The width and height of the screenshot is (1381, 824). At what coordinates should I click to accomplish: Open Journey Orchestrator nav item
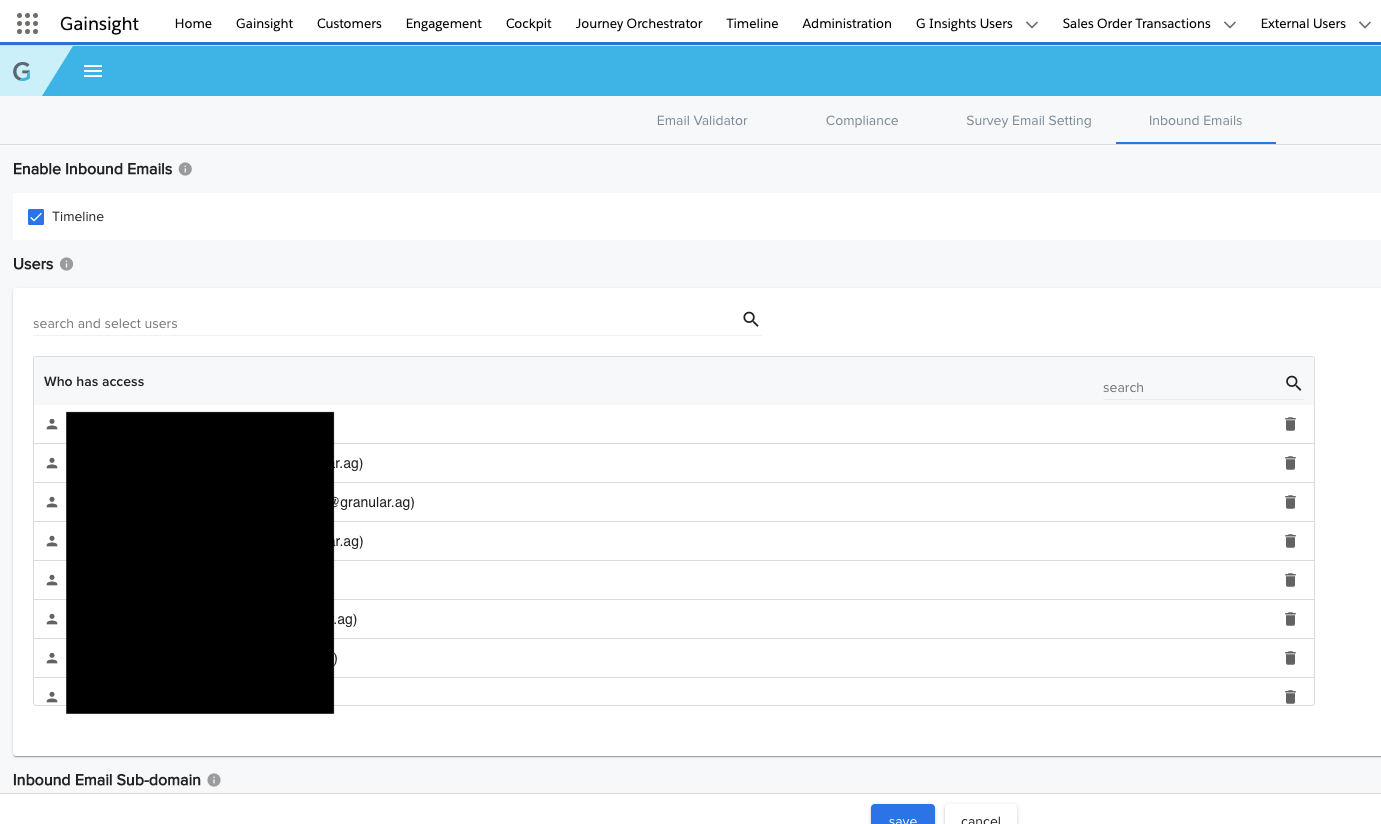639,23
